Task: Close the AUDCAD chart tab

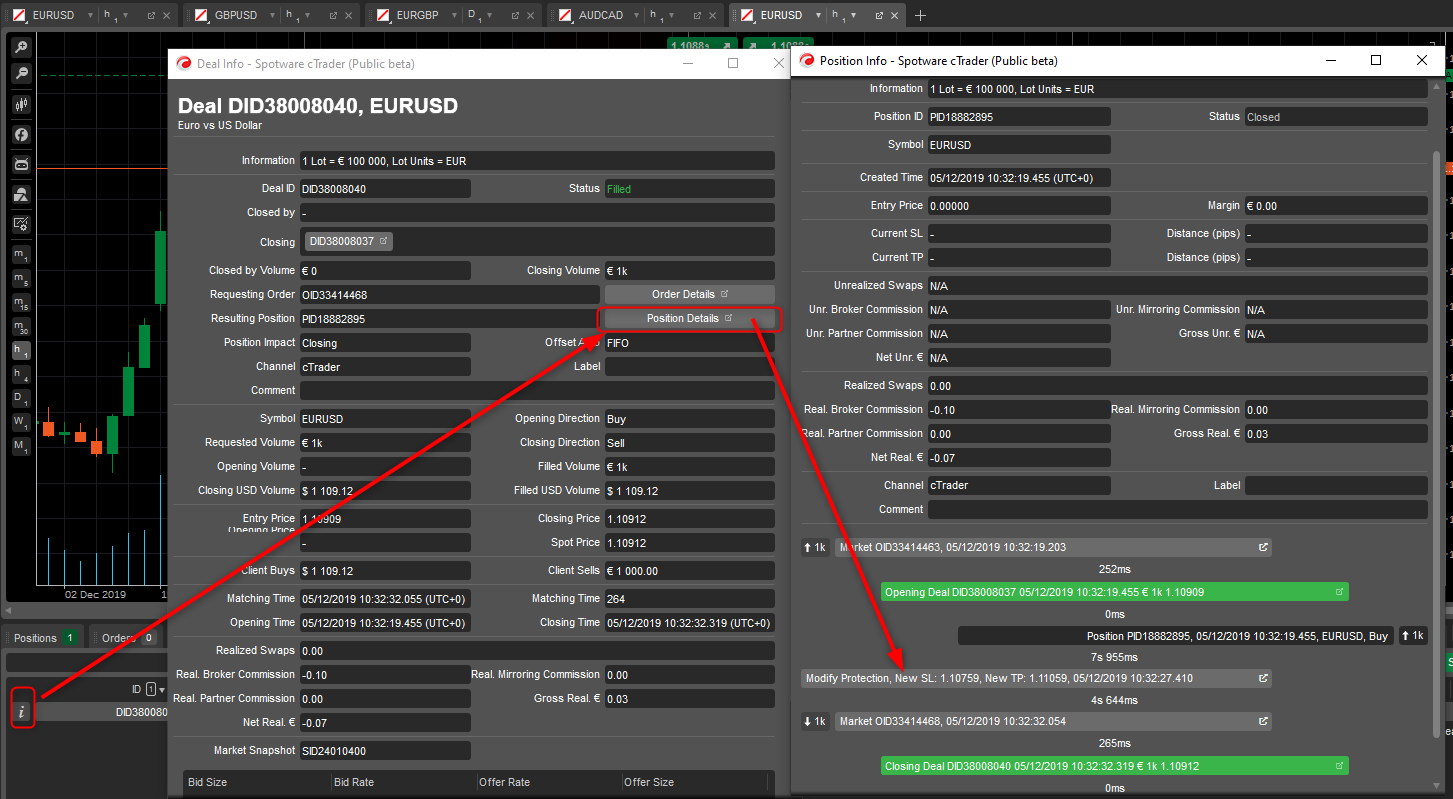Action: [x=714, y=16]
